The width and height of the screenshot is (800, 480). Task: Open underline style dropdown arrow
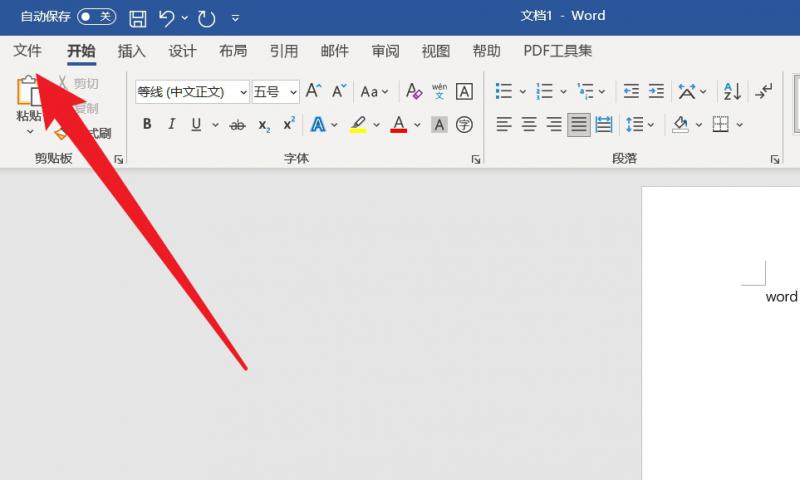click(x=215, y=124)
